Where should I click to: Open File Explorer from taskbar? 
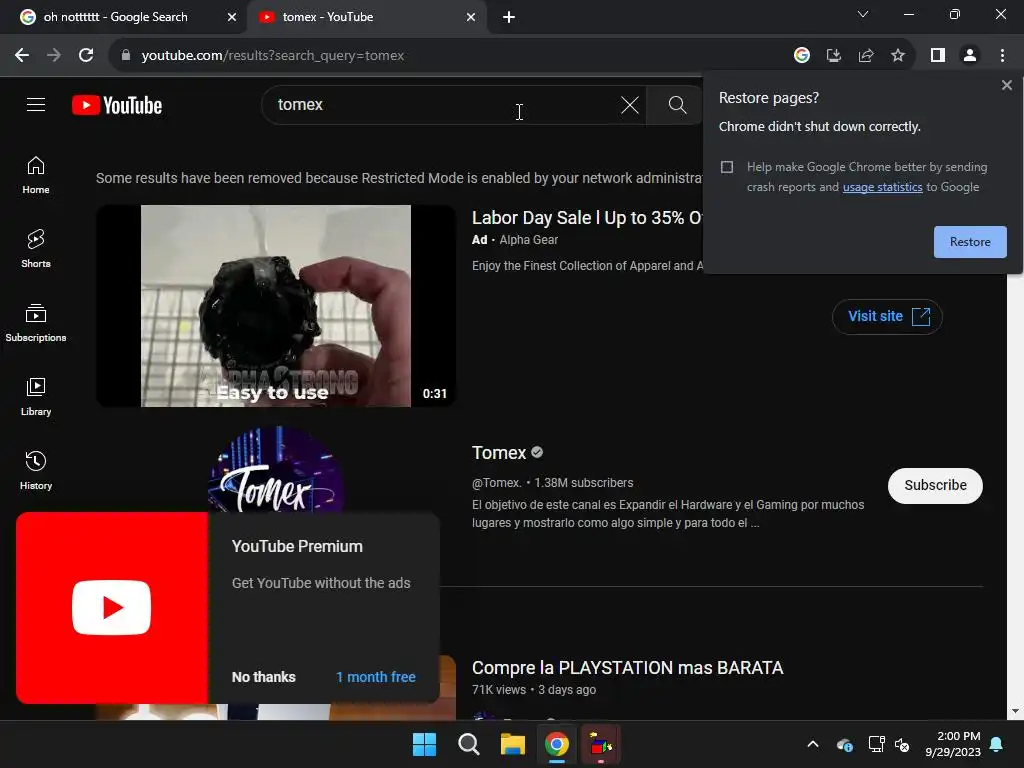click(513, 744)
